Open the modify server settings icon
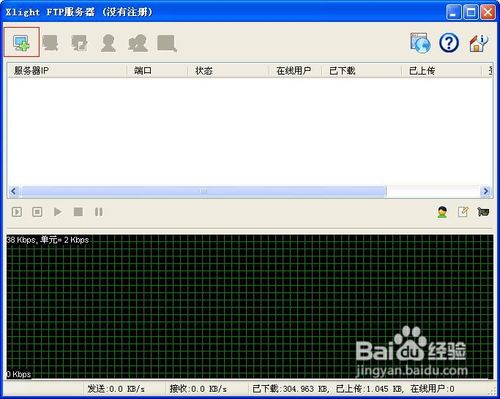The width and height of the screenshot is (500, 399). click(x=79, y=43)
